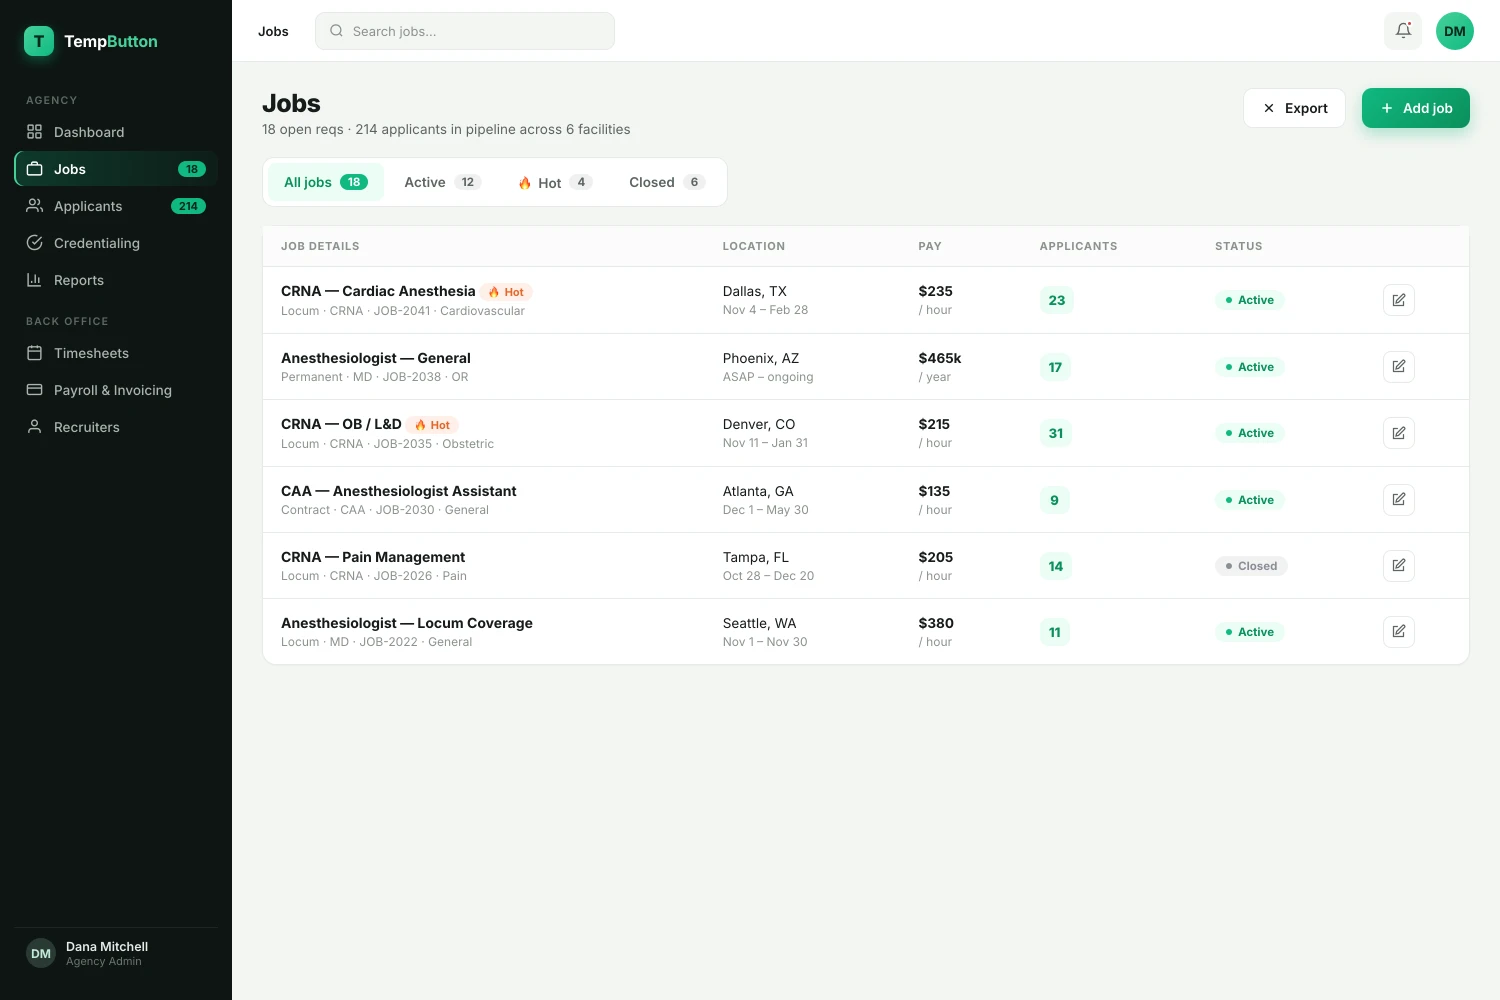This screenshot has width=1500, height=1000.
Task: Click the Hot badge on OB / L&D
Action: tap(432, 425)
